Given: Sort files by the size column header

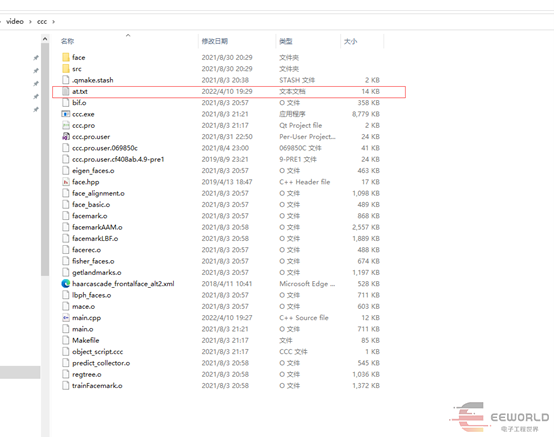Looking at the screenshot, I should click(350, 41).
